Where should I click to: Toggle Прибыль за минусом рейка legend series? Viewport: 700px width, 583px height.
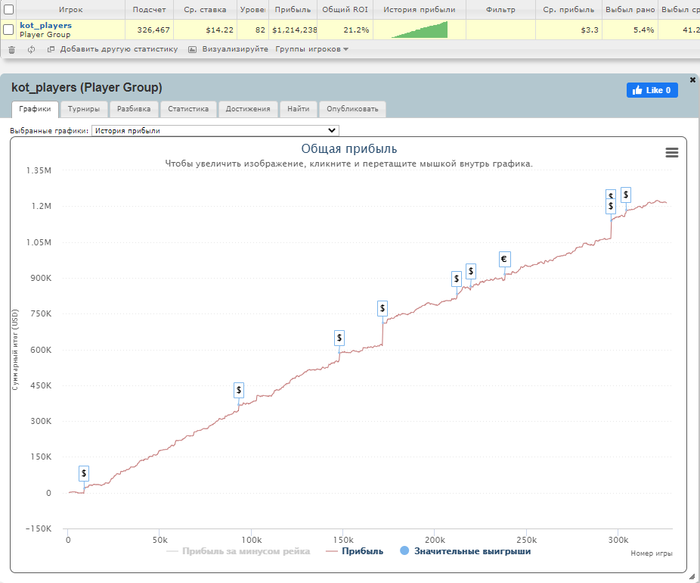click(240, 551)
